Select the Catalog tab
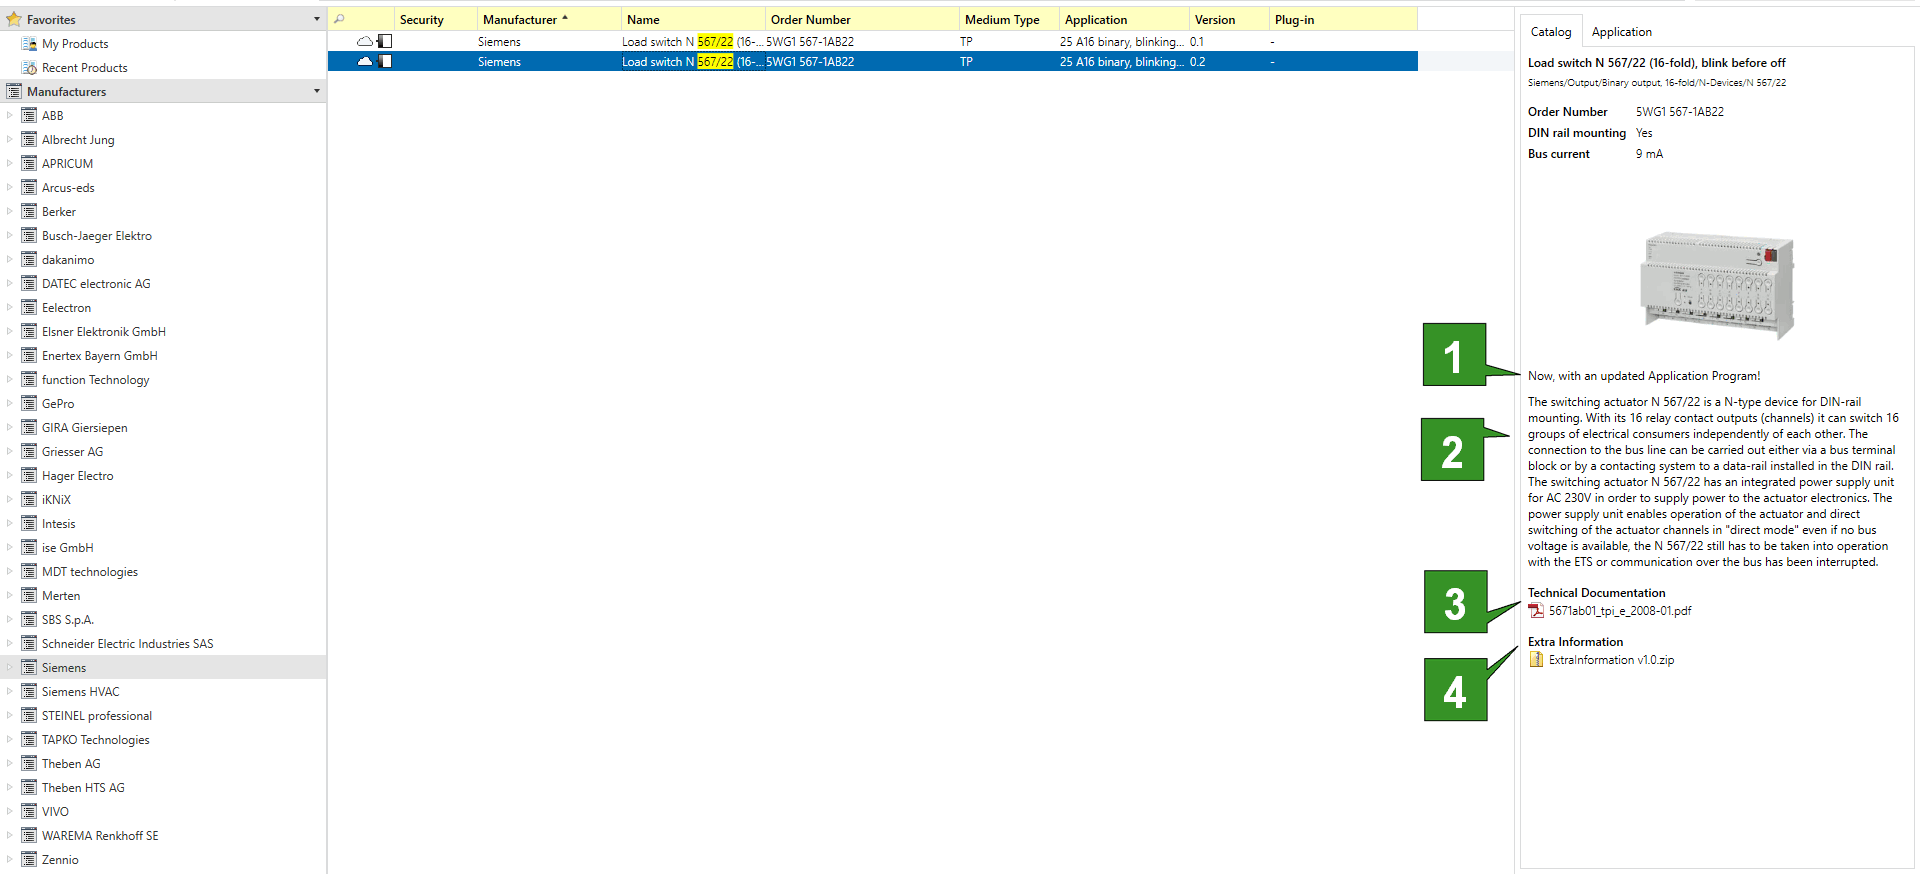Image resolution: width=1920 pixels, height=874 pixels. (x=1550, y=32)
